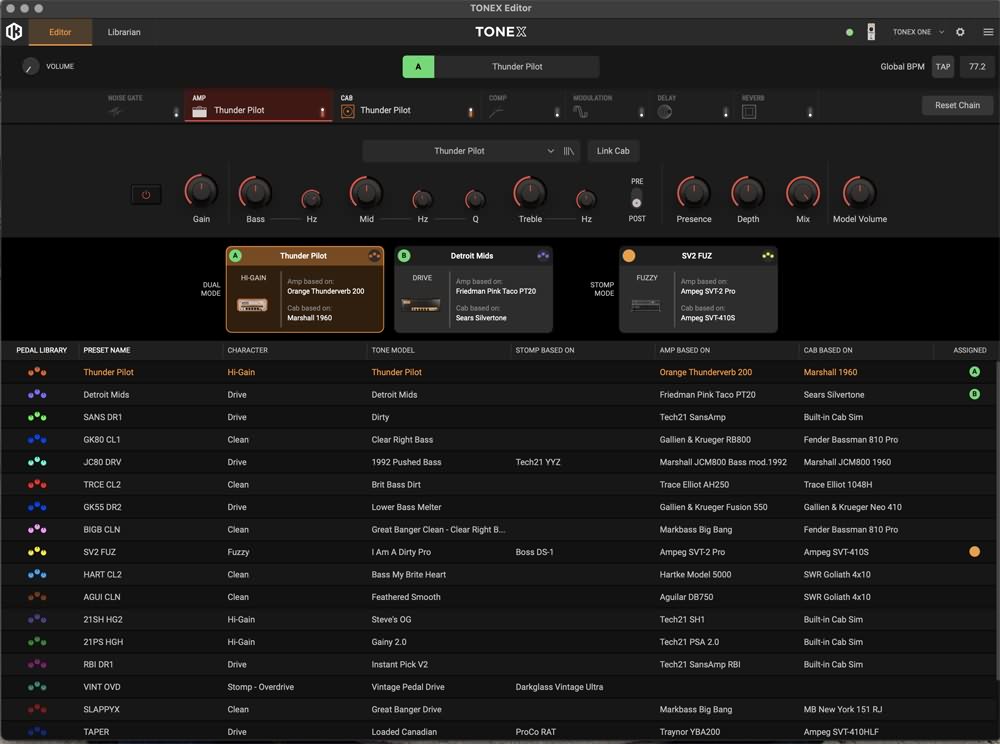
Task: Open the tone model browser library icon
Action: tap(569, 151)
